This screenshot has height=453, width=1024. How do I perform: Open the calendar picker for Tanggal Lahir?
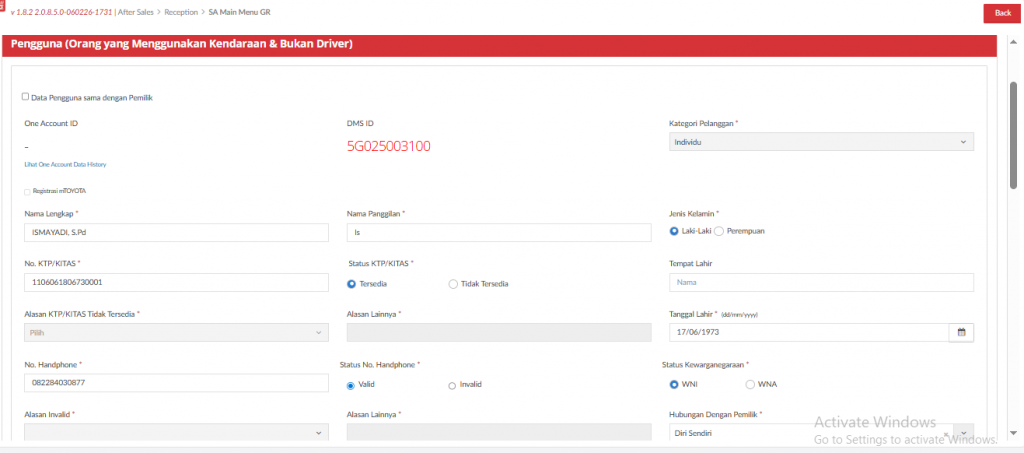pos(961,332)
